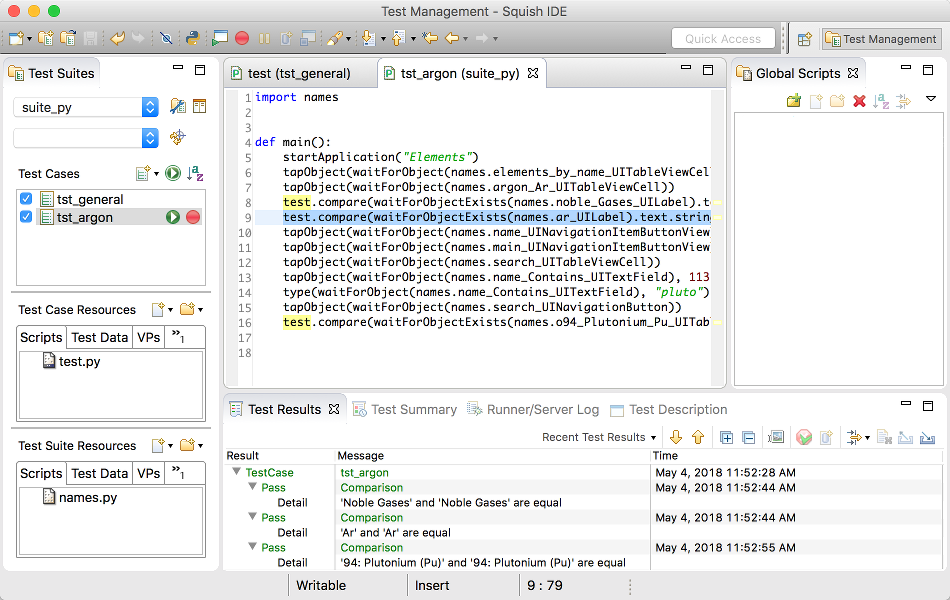The height and width of the screenshot is (600, 950).
Task: Record the tst_argon test case
Action: click(x=193, y=217)
